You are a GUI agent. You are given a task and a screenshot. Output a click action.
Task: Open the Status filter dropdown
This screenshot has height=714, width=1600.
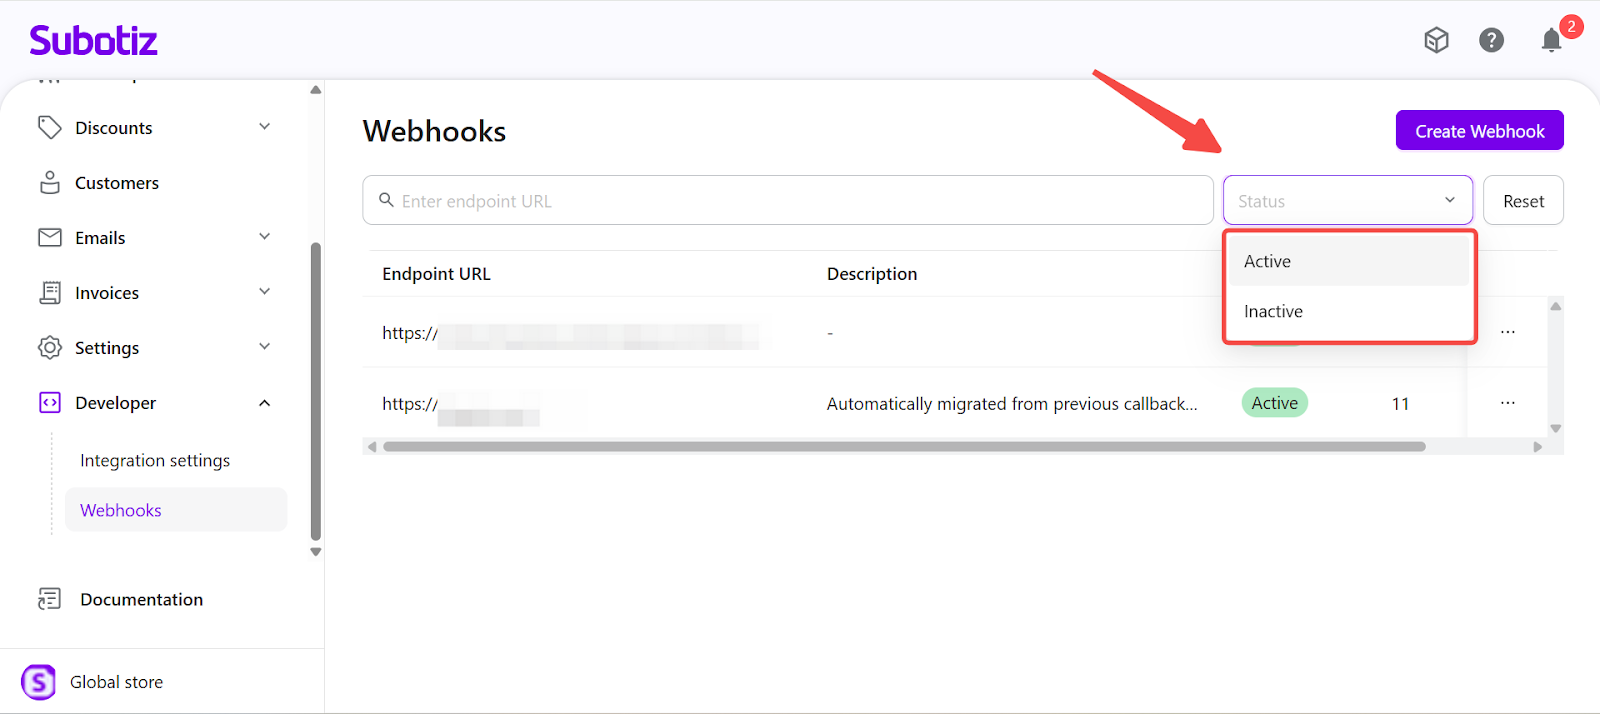coord(1347,201)
